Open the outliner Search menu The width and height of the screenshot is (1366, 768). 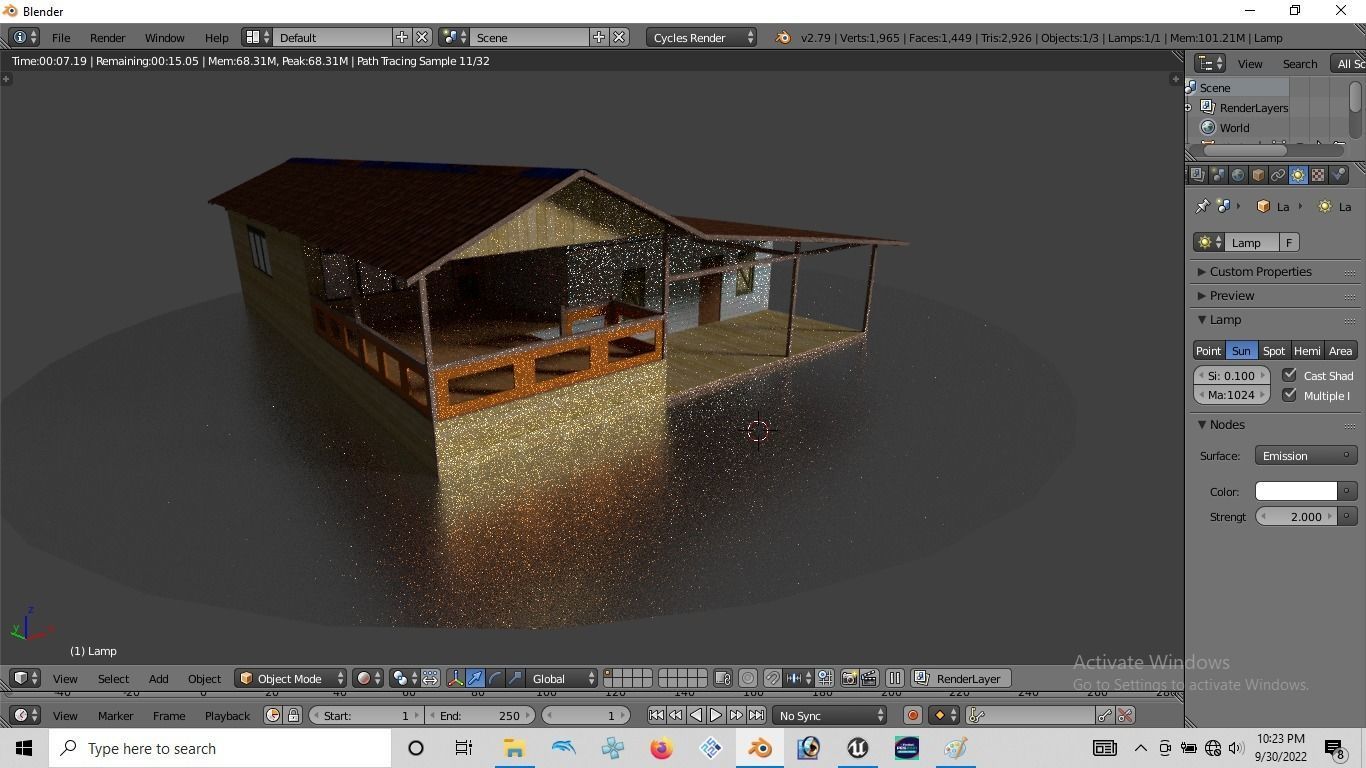(x=1300, y=64)
